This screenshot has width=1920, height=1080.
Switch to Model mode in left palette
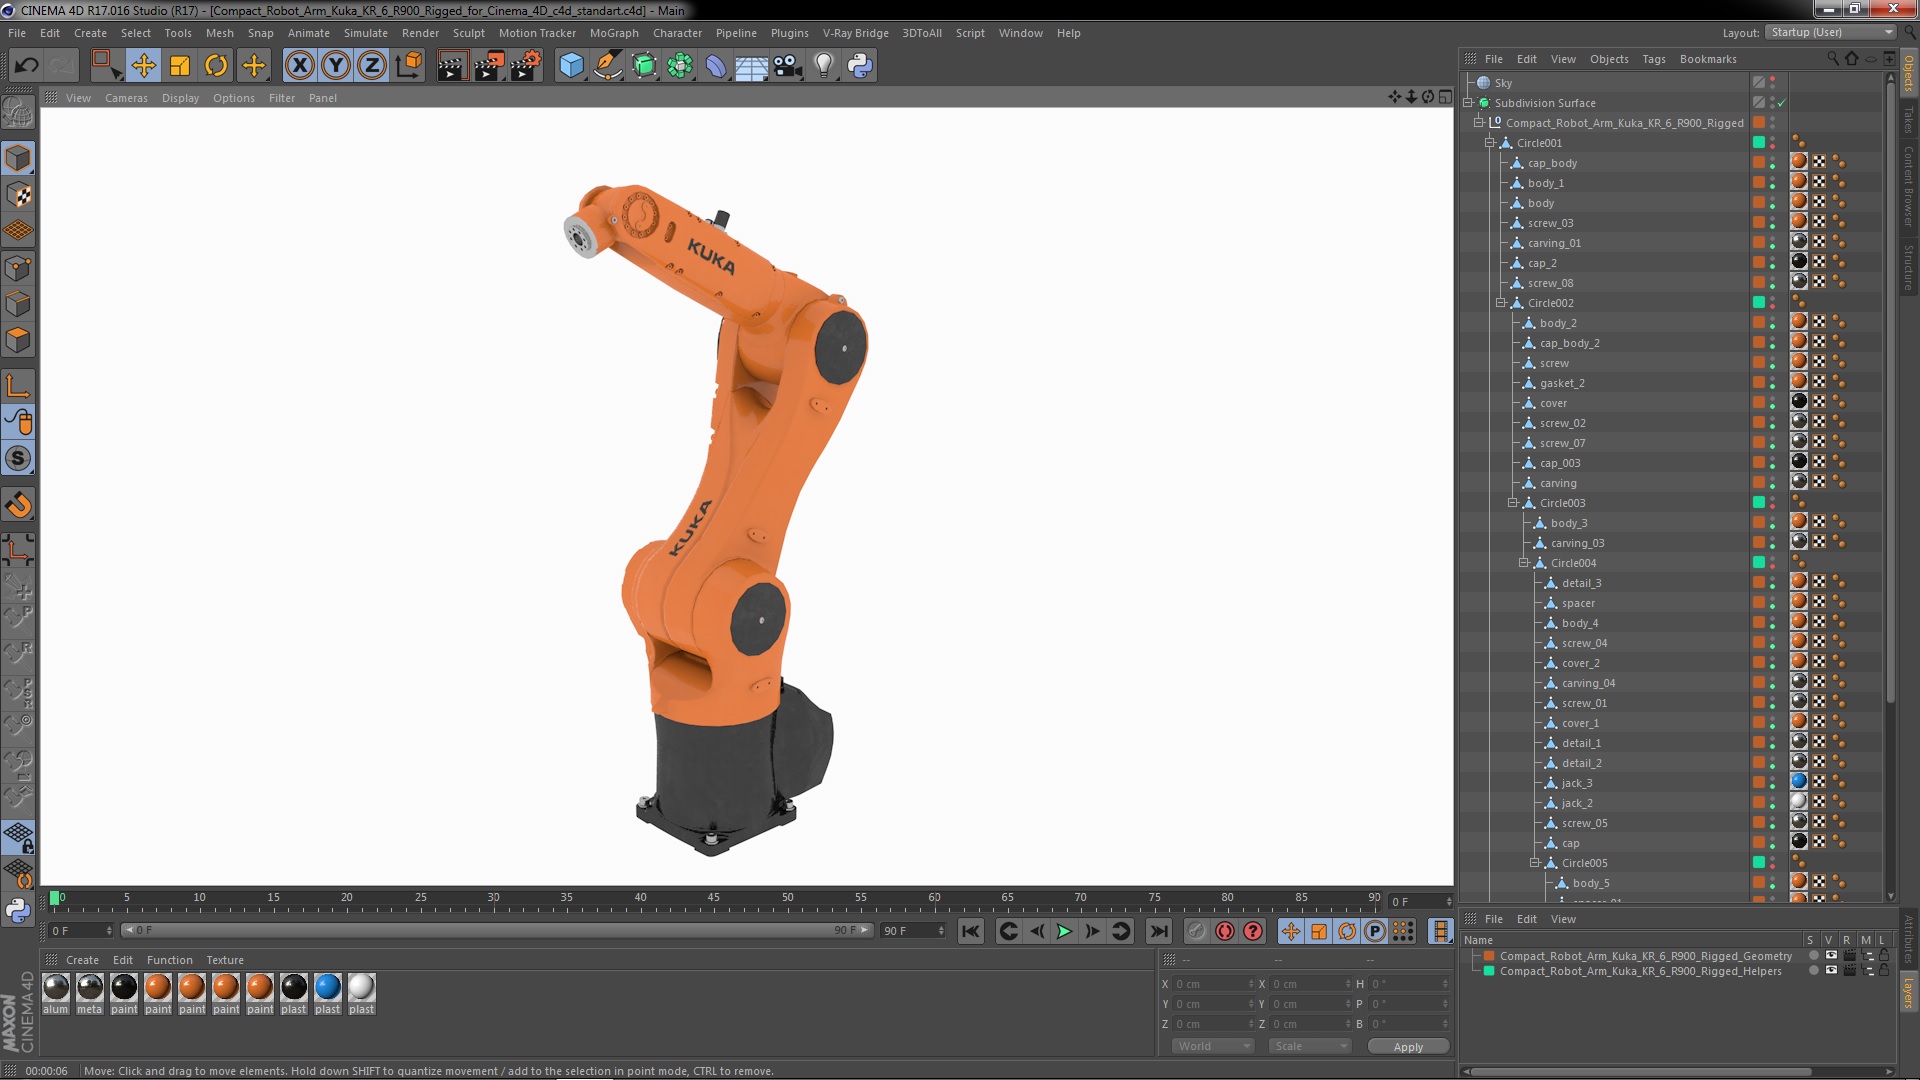pyautogui.click(x=18, y=159)
